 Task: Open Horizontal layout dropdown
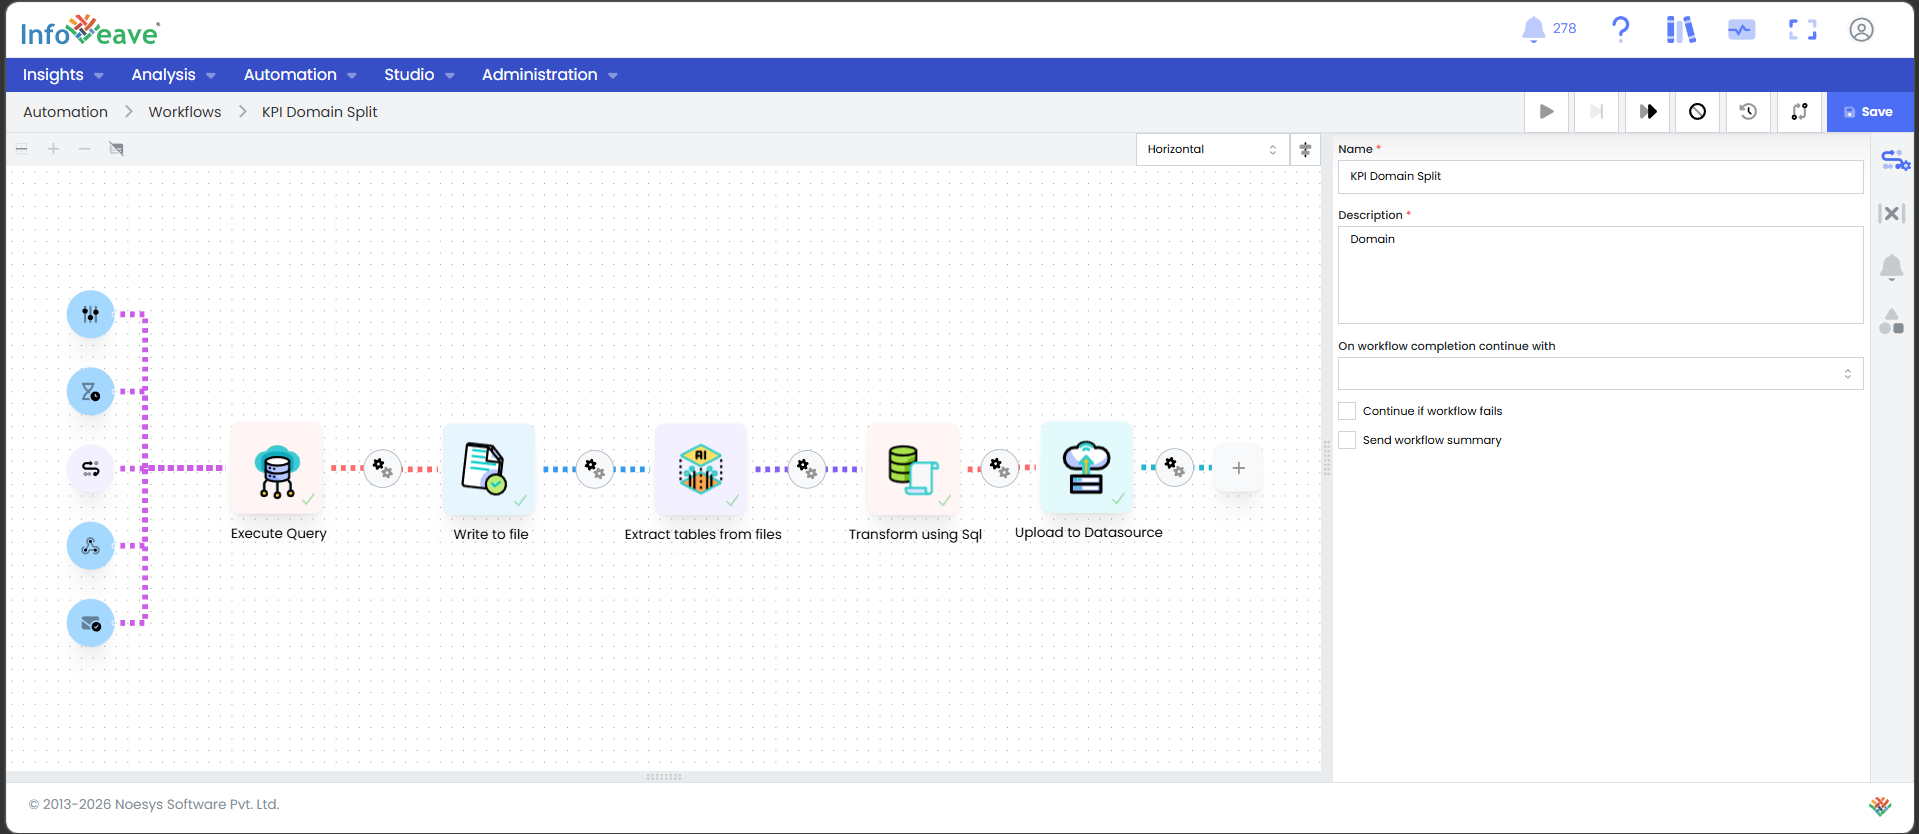tap(1212, 149)
